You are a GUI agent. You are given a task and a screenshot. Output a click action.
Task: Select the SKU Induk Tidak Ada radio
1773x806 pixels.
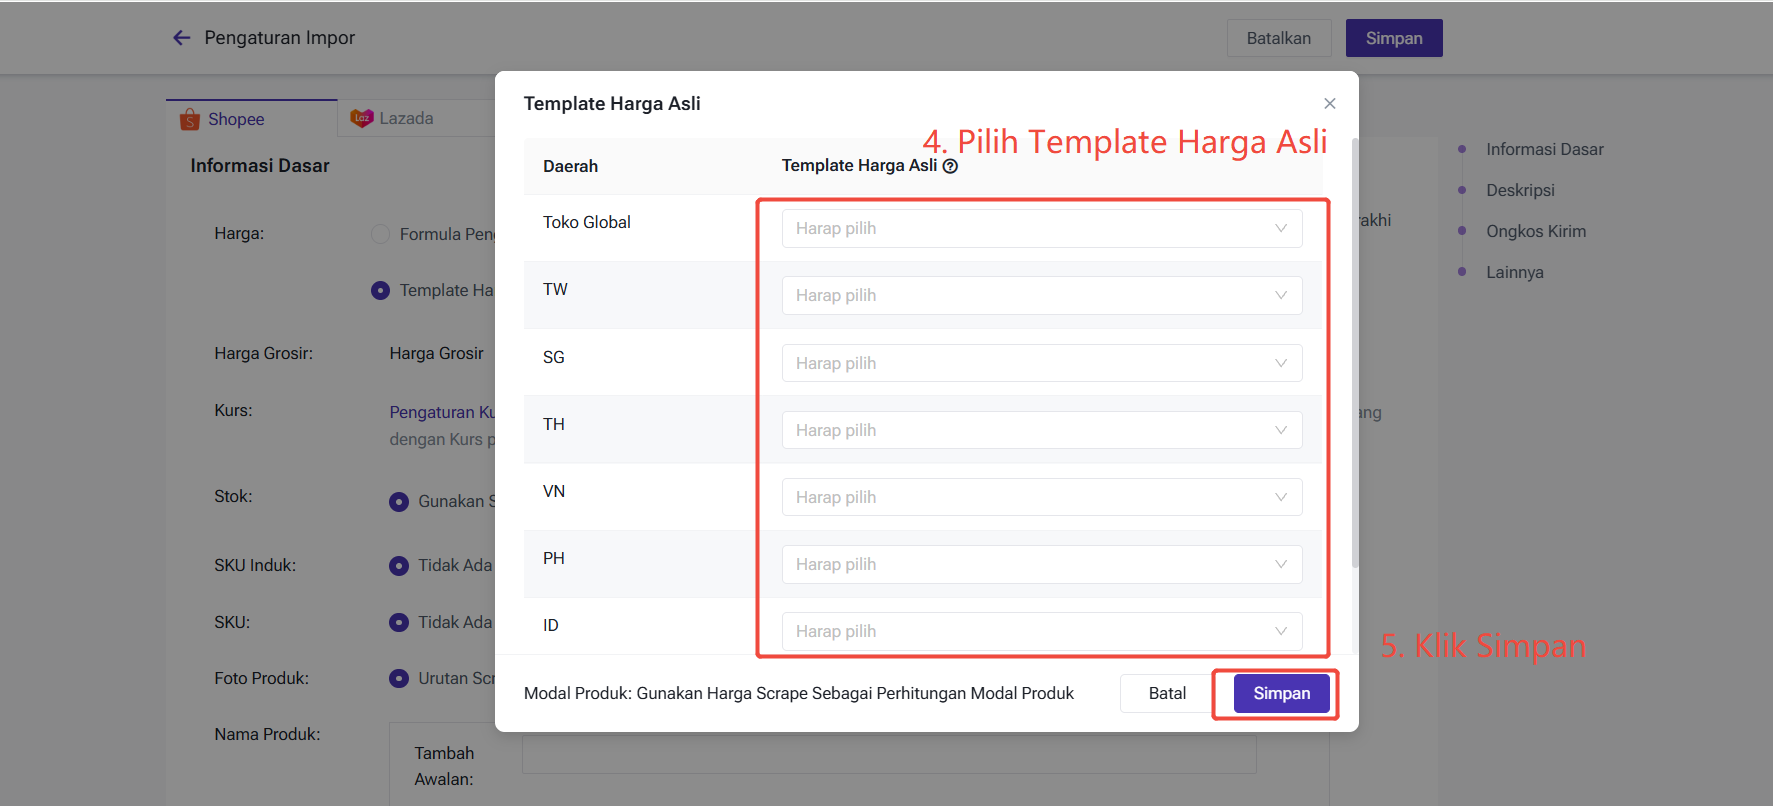(x=399, y=565)
